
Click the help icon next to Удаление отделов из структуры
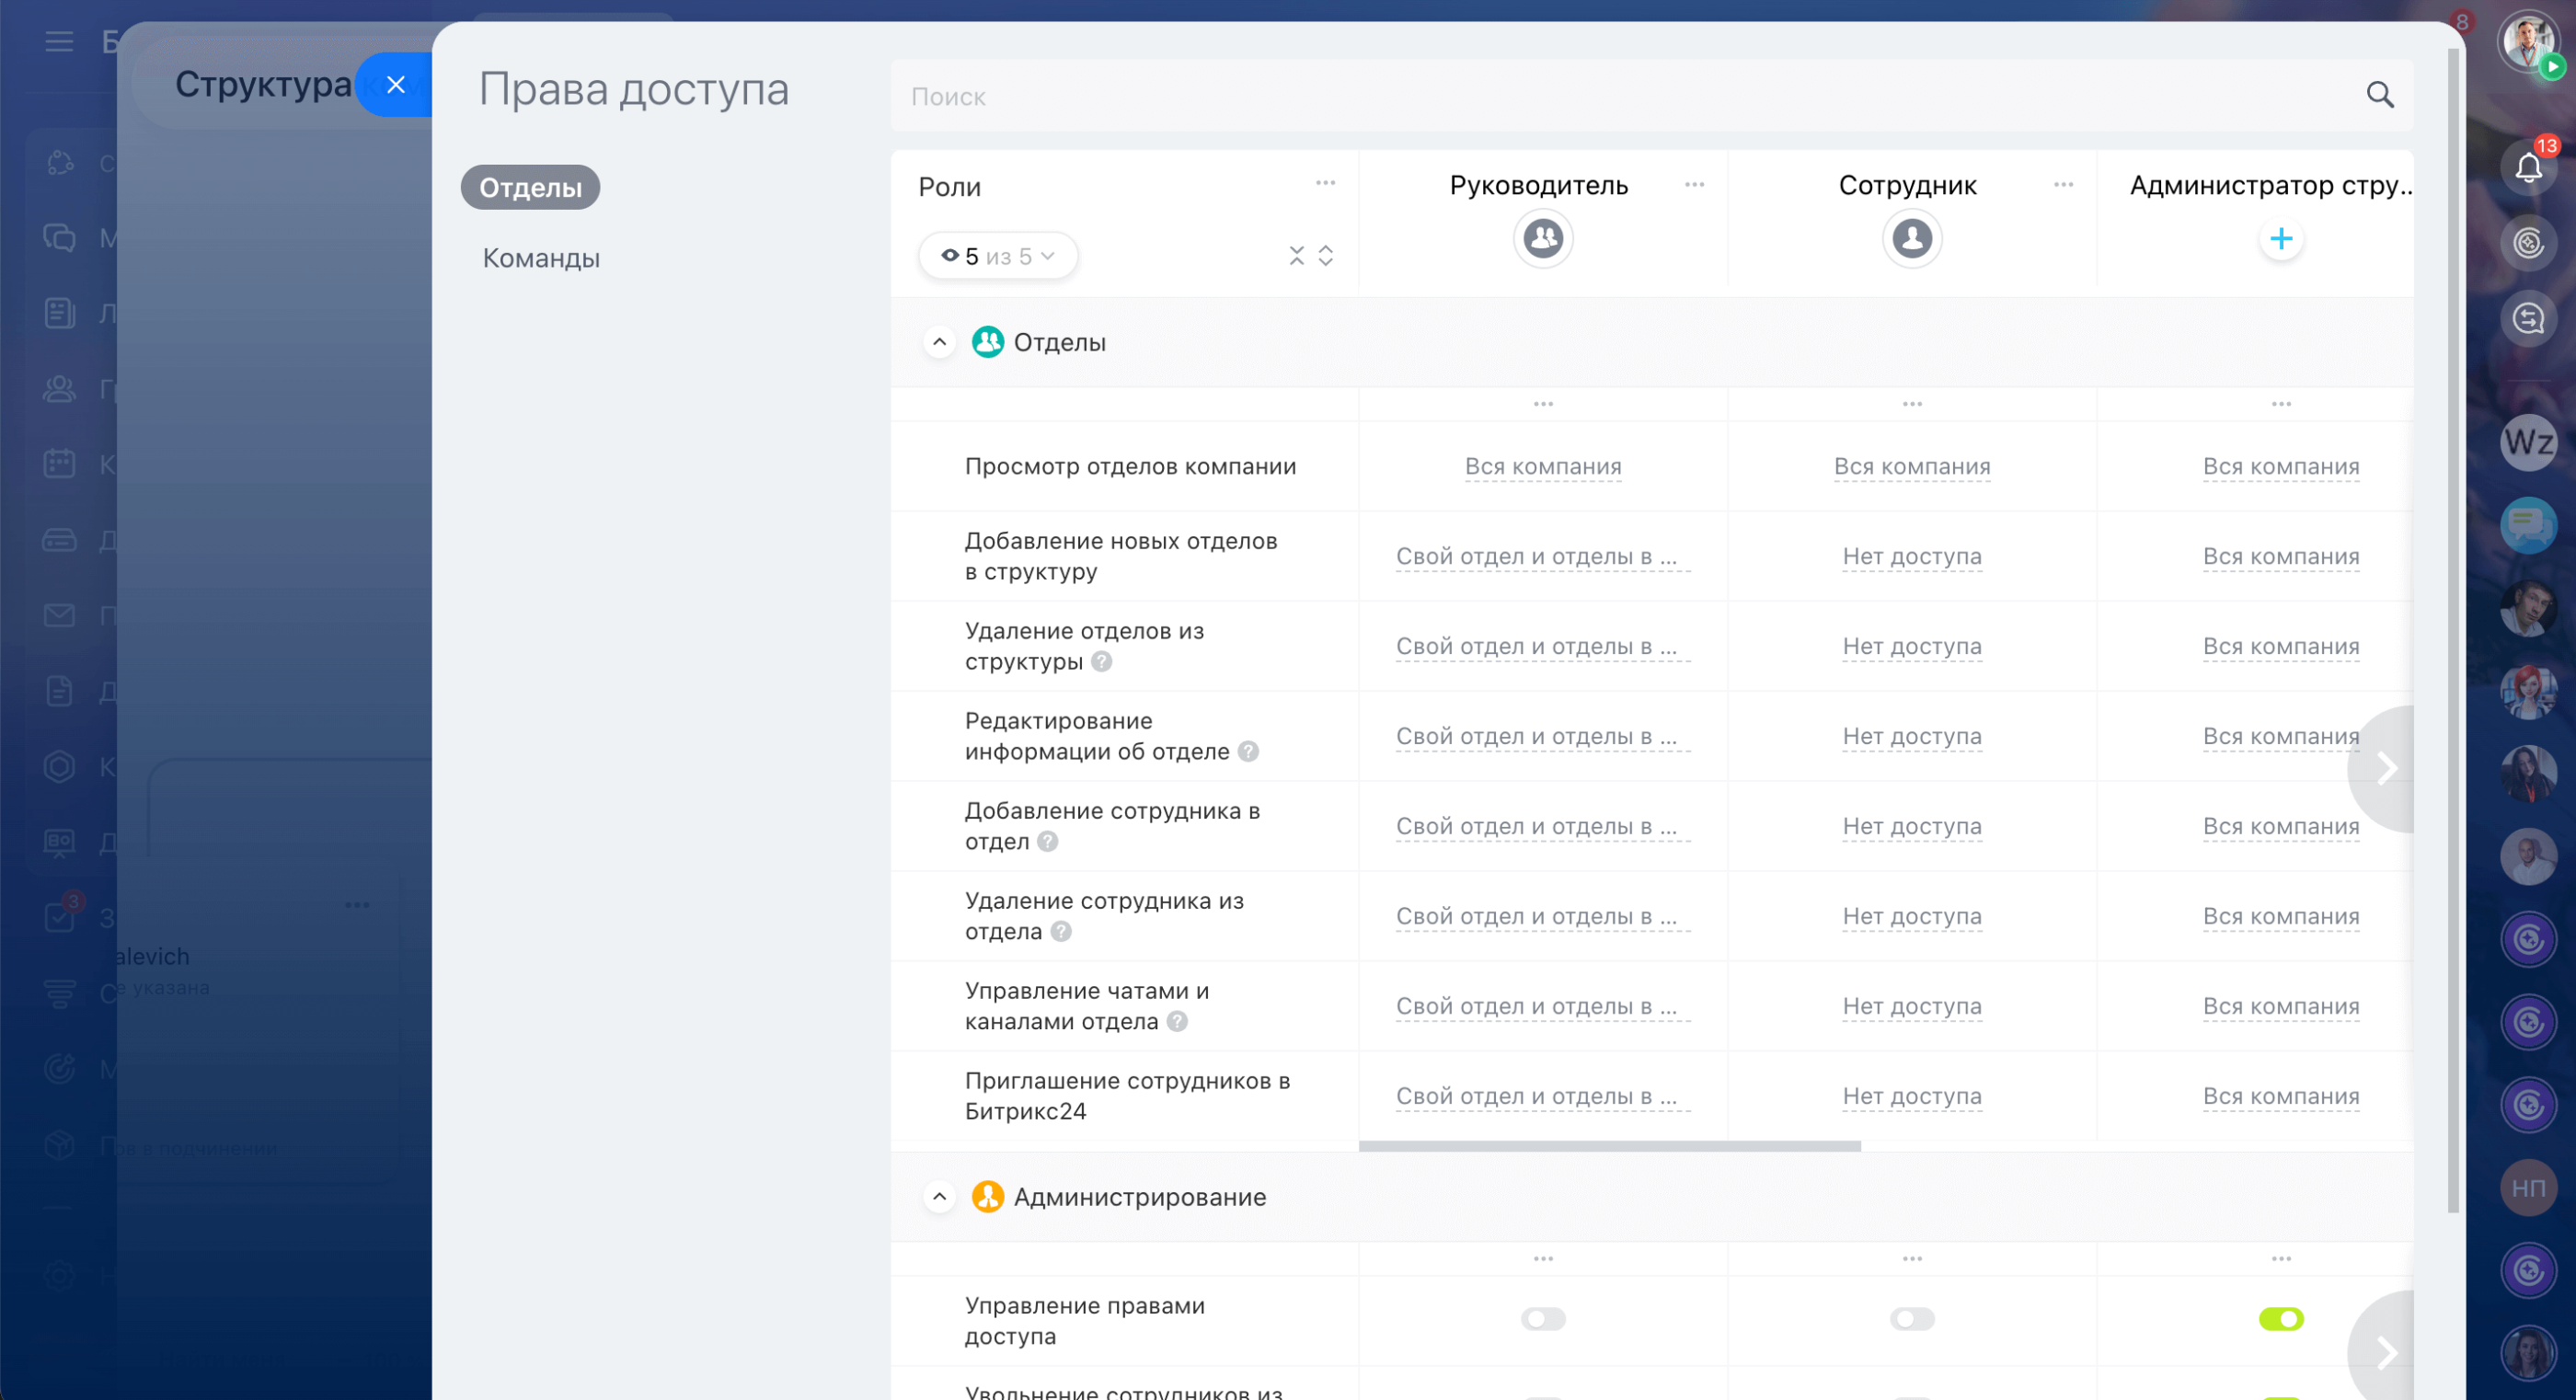[1101, 661]
